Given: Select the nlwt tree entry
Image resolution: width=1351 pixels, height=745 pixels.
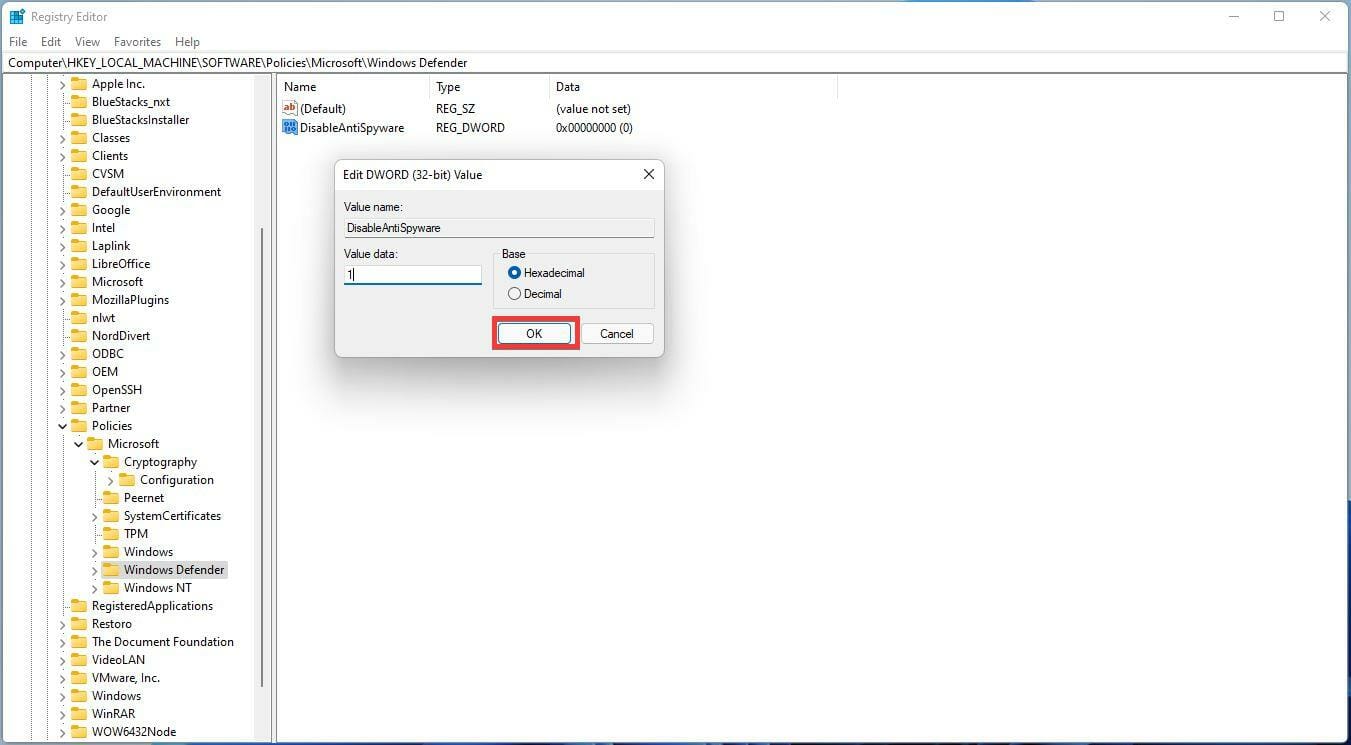Looking at the screenshot, I should click(x=103, y=318).
